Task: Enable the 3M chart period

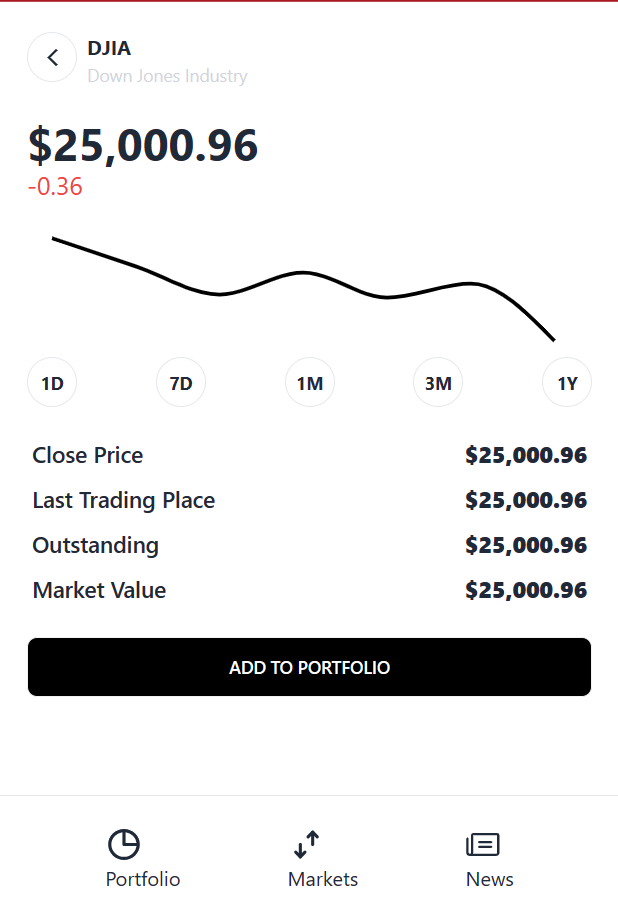Action: pos(437,382)
